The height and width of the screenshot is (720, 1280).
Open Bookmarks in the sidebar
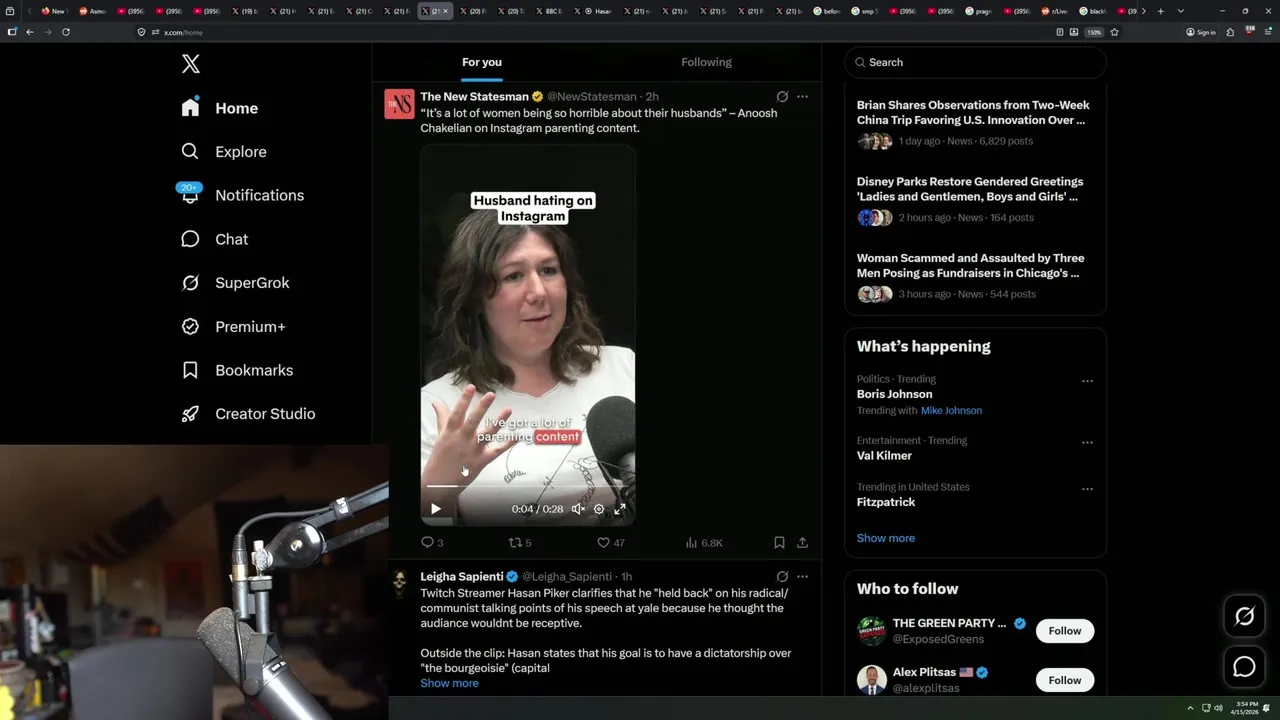237,370
